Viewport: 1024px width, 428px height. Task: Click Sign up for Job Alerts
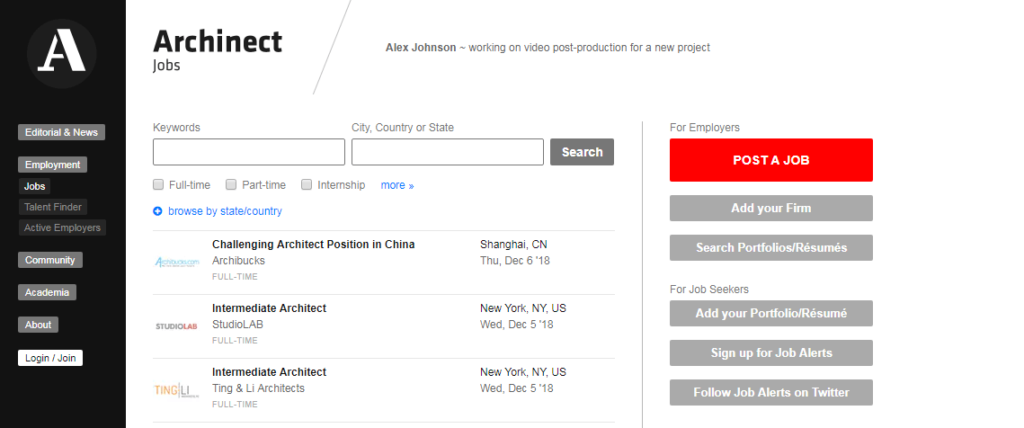click(771, 353)
